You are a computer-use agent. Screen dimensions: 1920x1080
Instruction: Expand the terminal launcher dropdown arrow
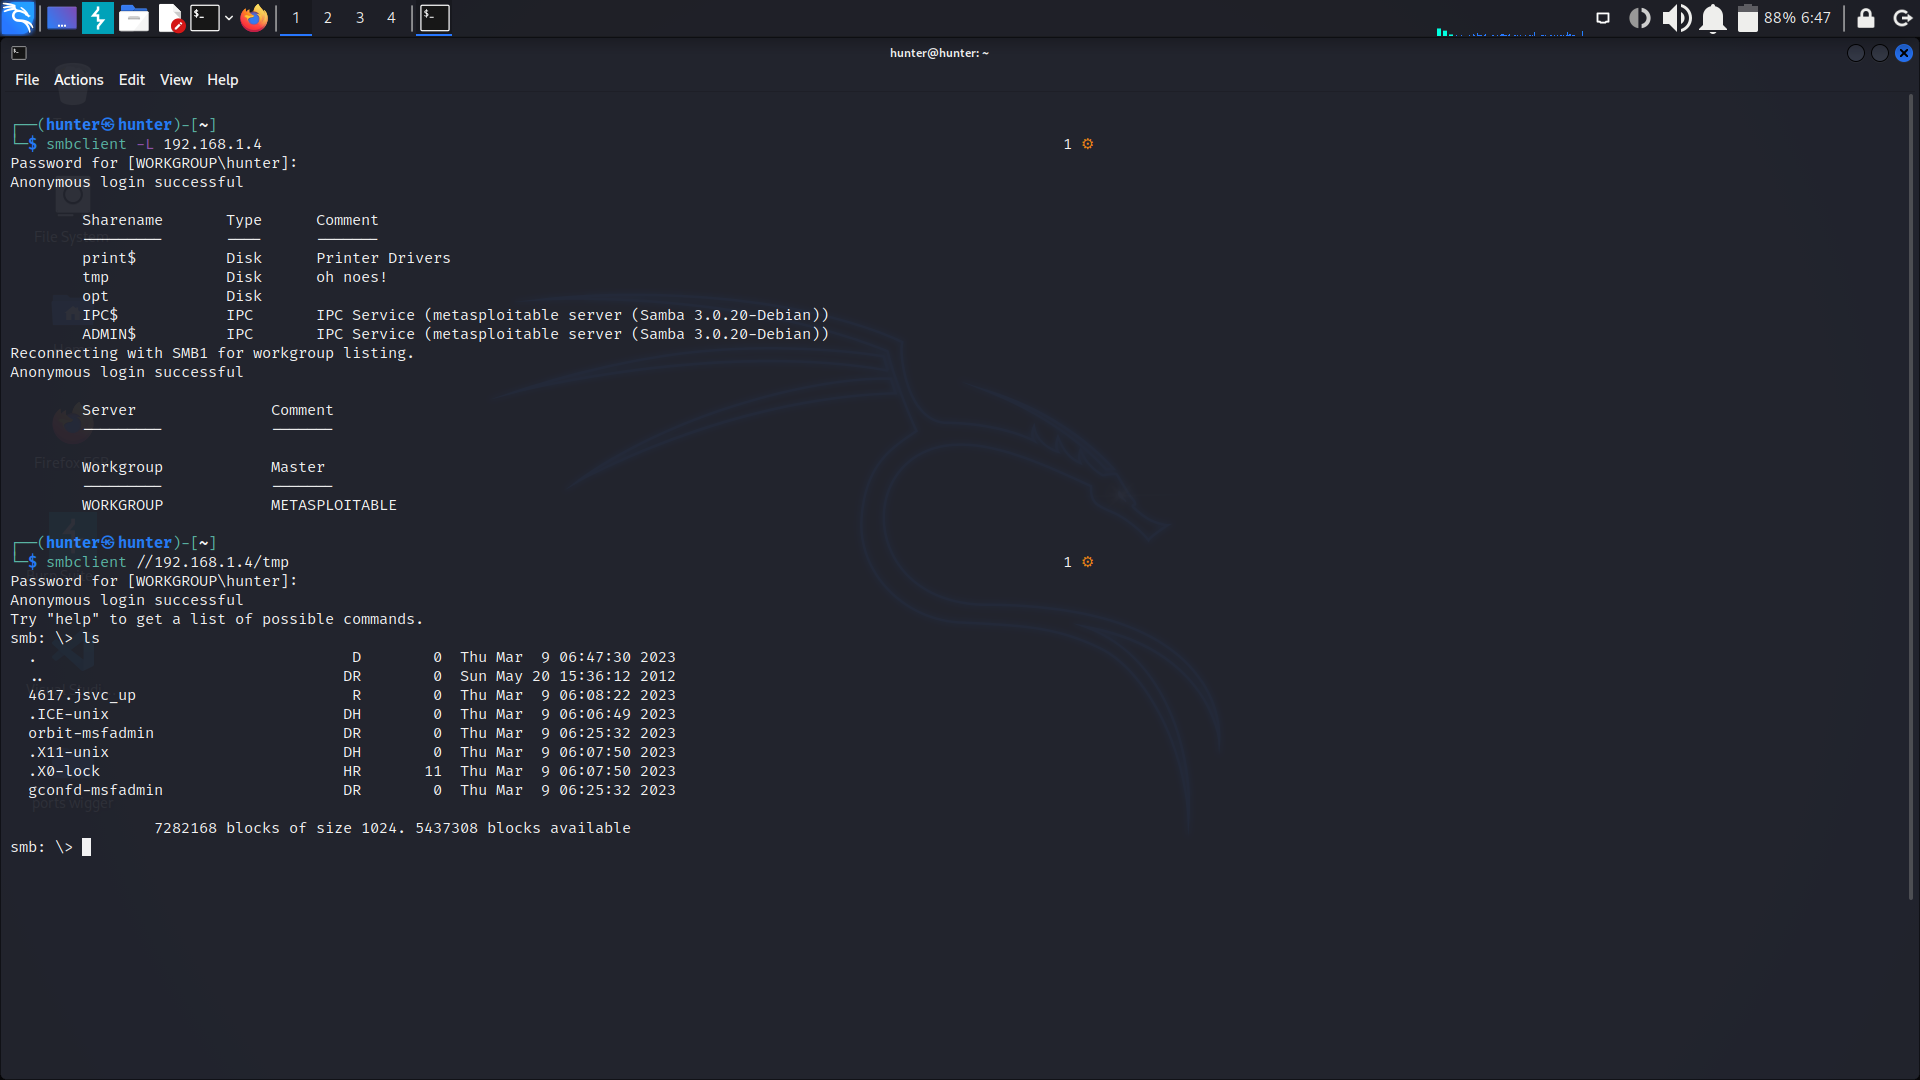229,17
